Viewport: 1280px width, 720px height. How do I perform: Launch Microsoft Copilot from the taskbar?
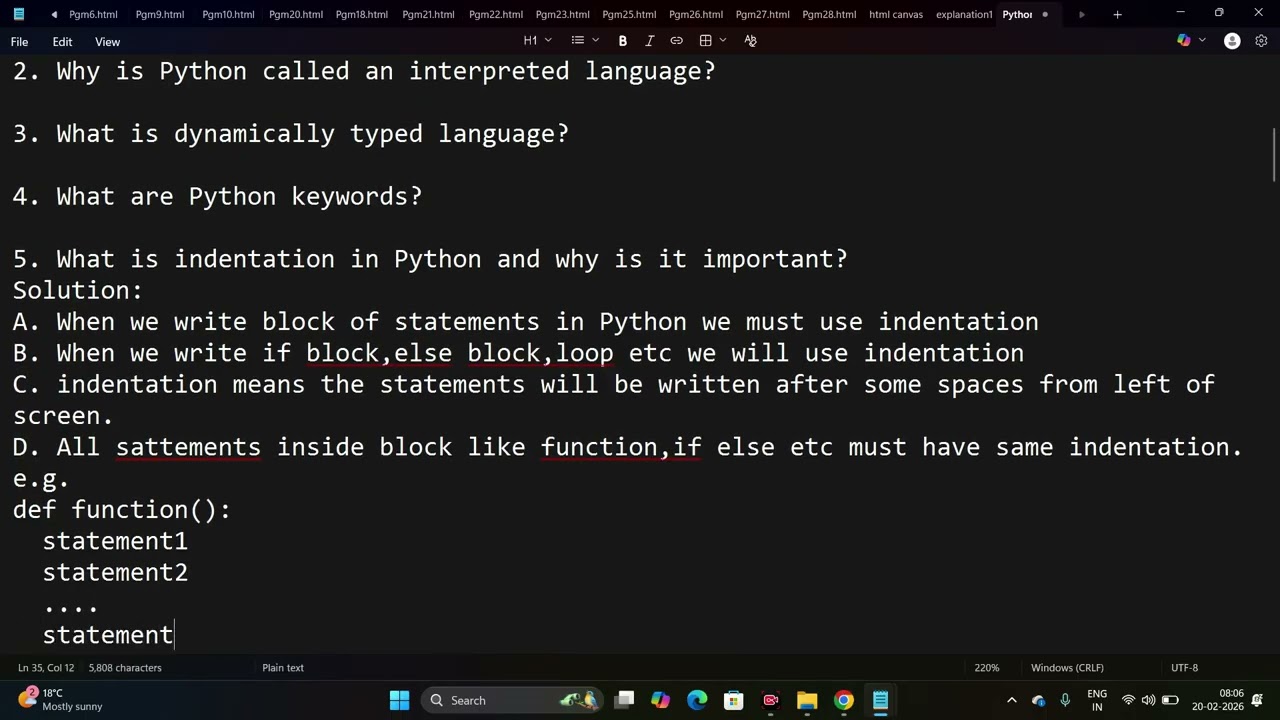pyautogui.click(x=660, y=700)
